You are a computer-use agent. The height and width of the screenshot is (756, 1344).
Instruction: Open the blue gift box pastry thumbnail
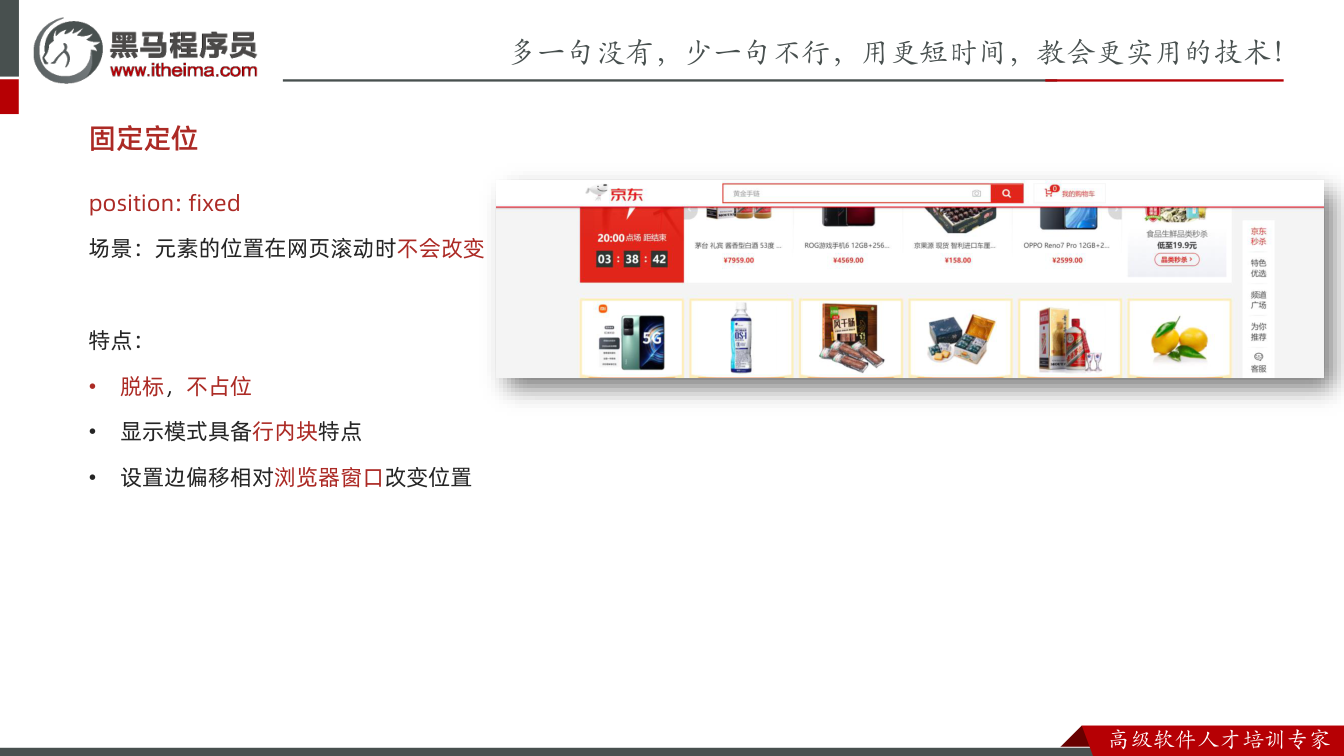960,338
